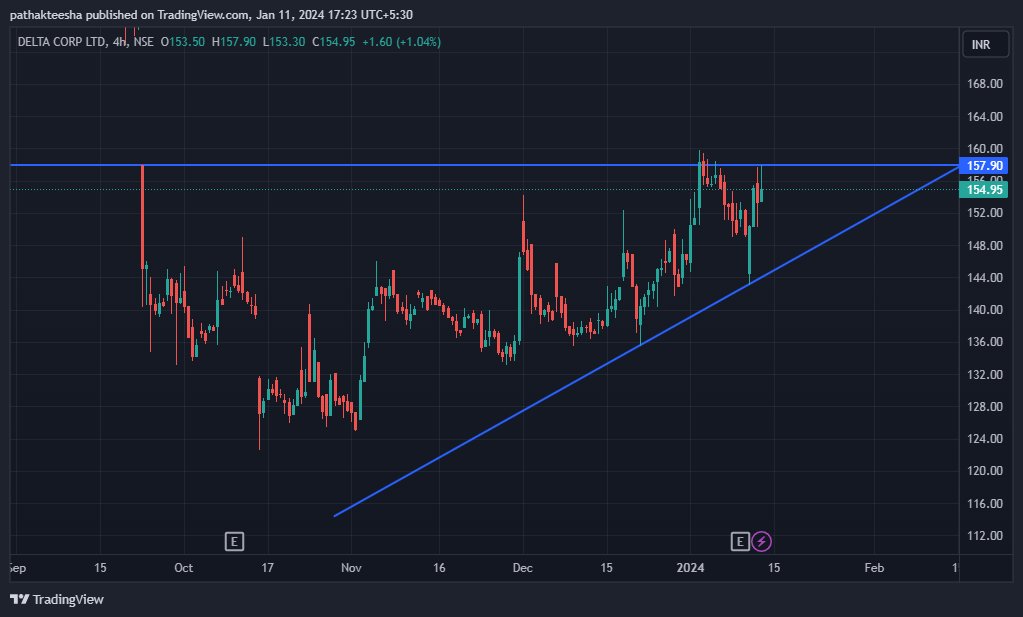Viewport: 1023px width, 617px height.
Task: Click the open value O153.50 in the legend
Action: (x=183, y=42)
